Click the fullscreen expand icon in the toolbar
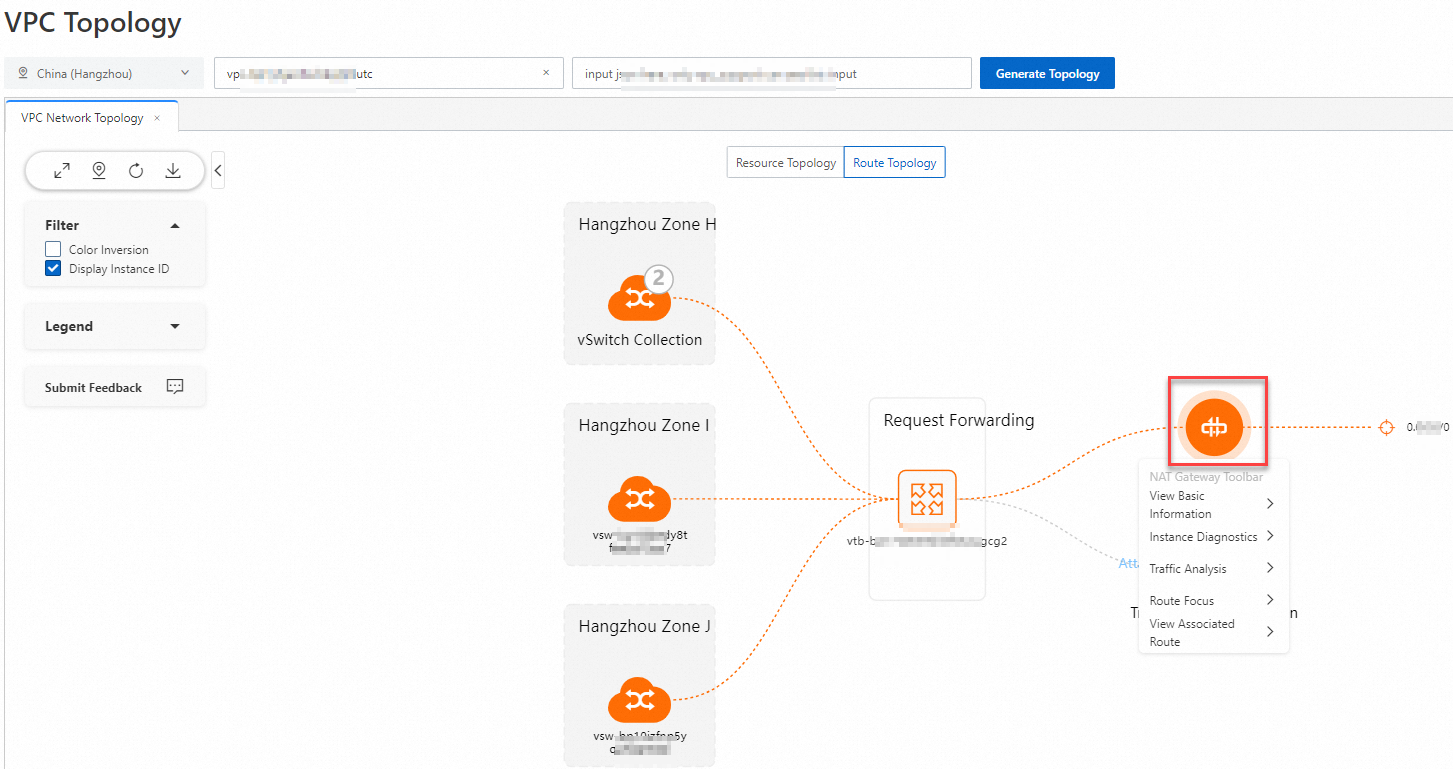This screenshot has width=1453, height=769. pos(61,170)
